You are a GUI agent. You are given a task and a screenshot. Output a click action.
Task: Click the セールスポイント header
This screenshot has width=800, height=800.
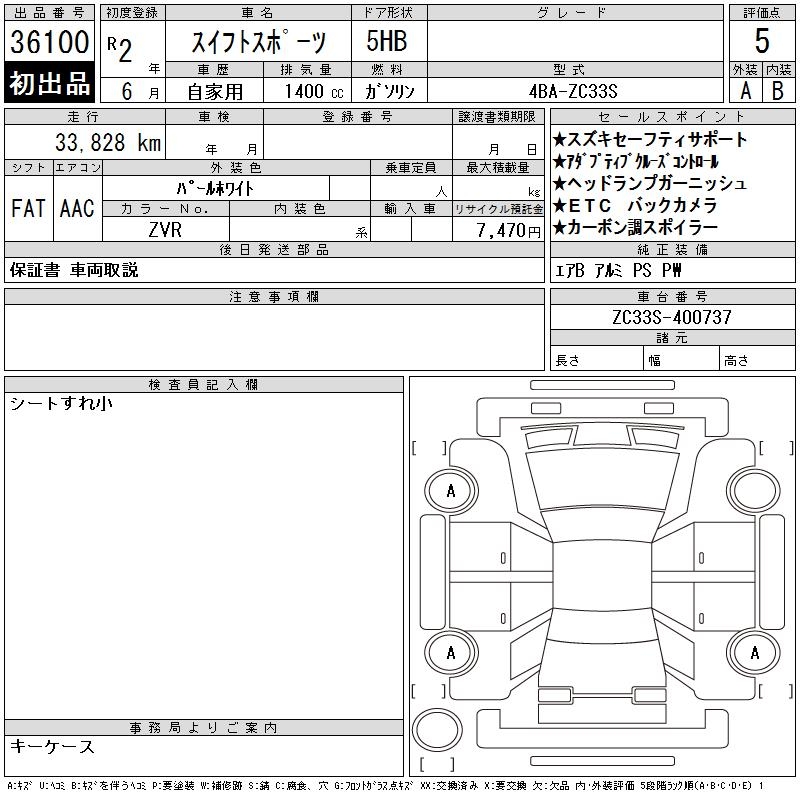pyautogui.click(x=672, y=116)
